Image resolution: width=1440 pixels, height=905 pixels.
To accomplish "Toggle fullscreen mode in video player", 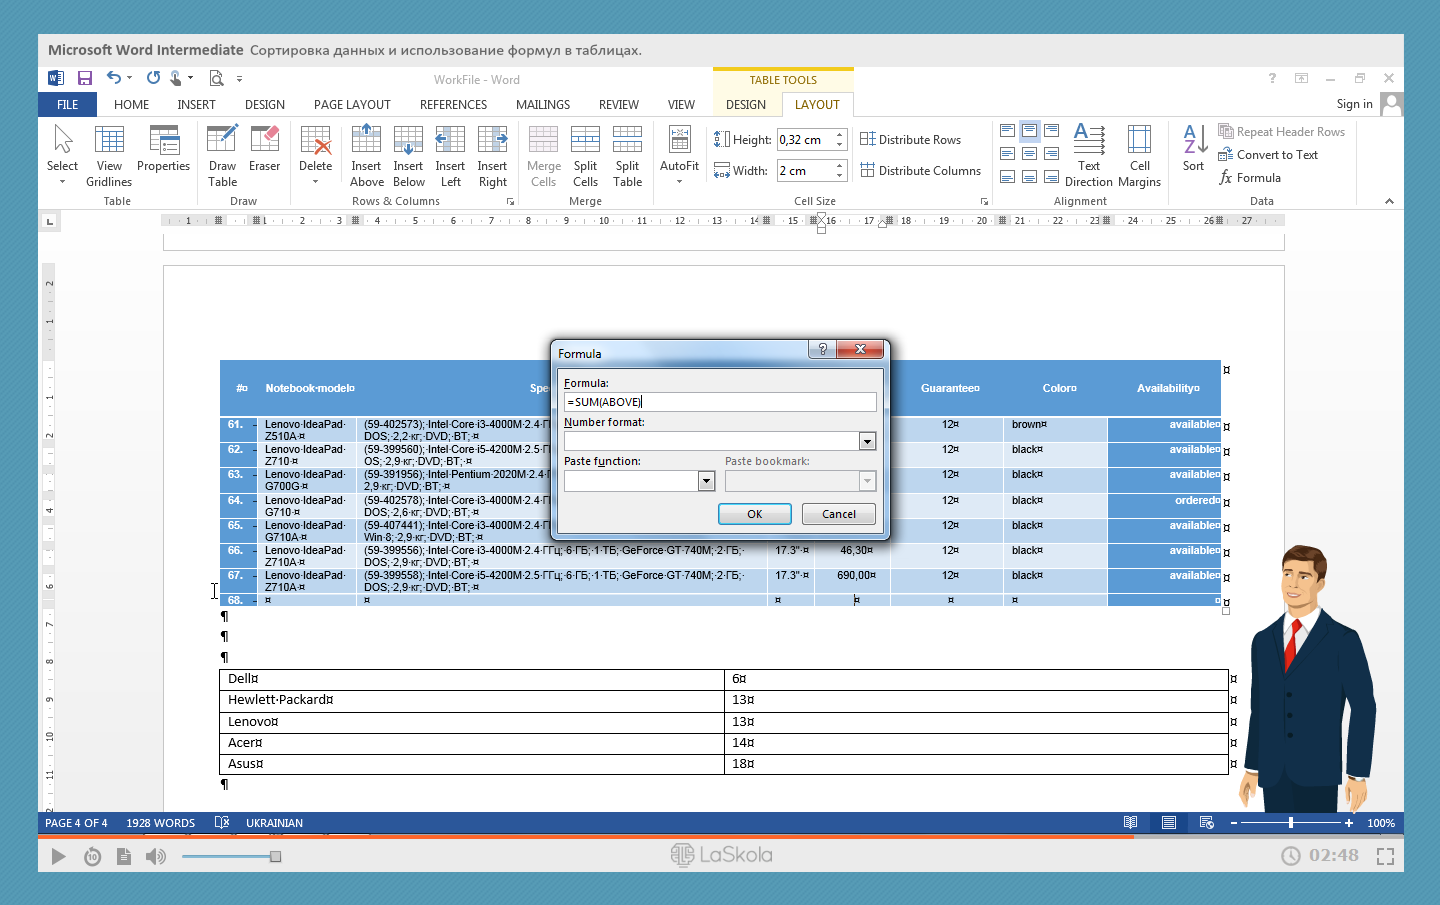I will 1385,856.
